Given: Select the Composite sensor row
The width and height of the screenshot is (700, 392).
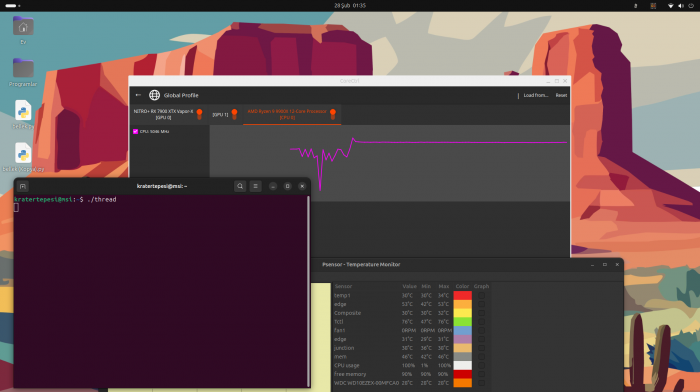Looking at the screenshot, I should [x=412, y=313].
